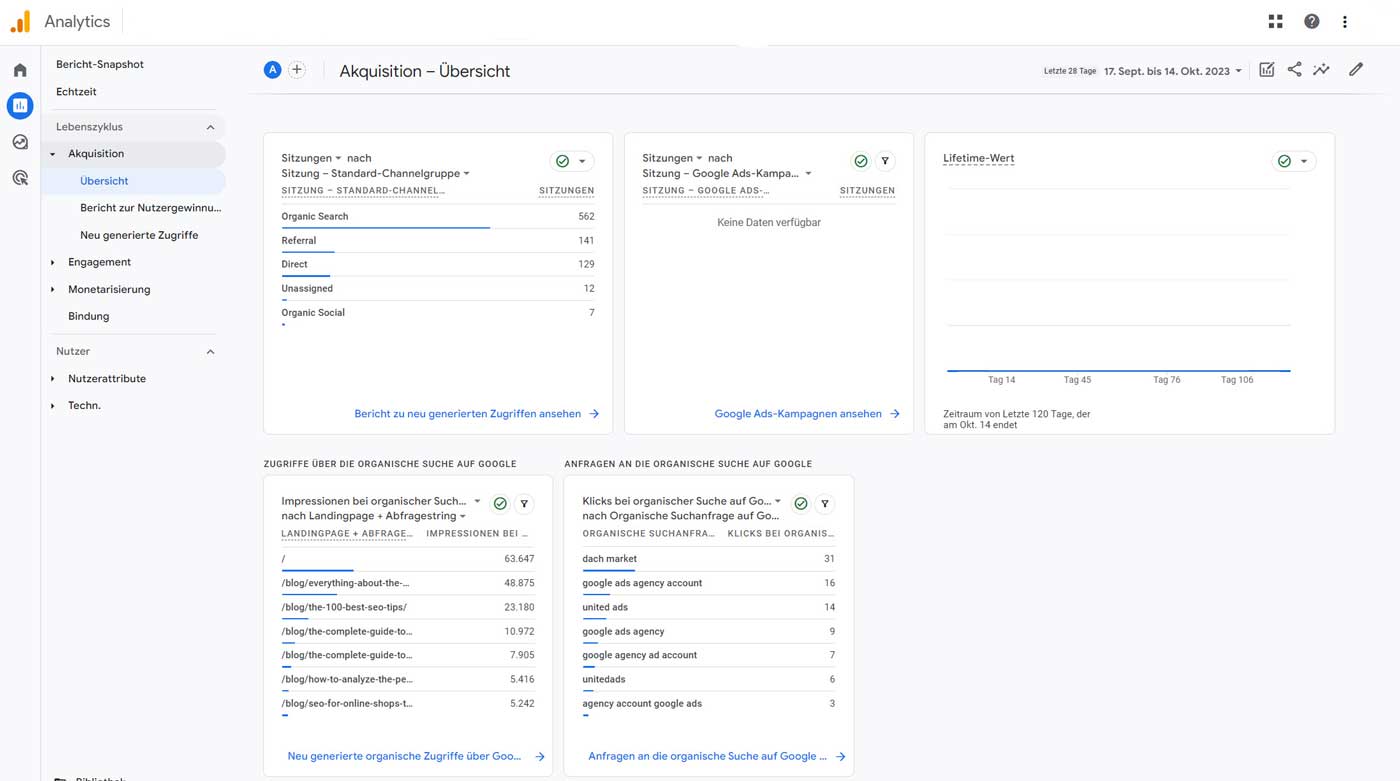The image size is (1400, 781).
Task: Expand Techn. in the sidebar
Action: pos(53,406)
